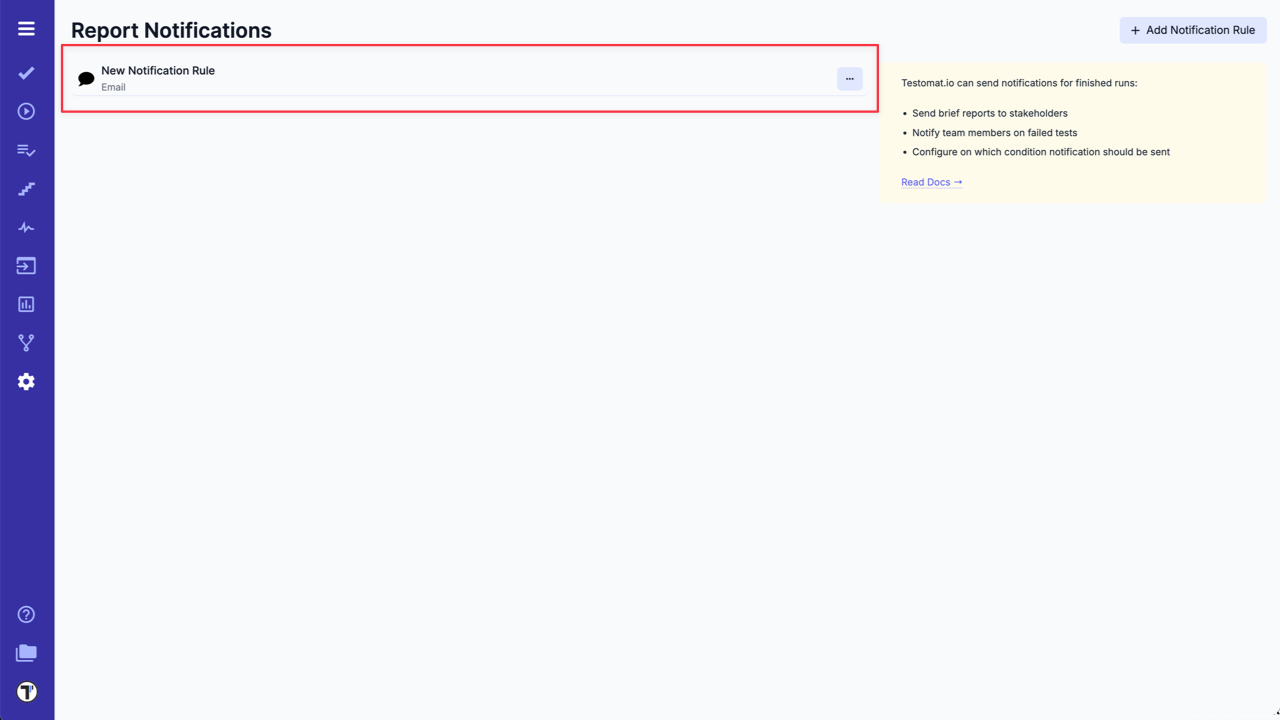The width and height of the screenshot is (1280, 720).
Task: Open the account menu via Testomat.io avatar
Action: click(26, 691)
